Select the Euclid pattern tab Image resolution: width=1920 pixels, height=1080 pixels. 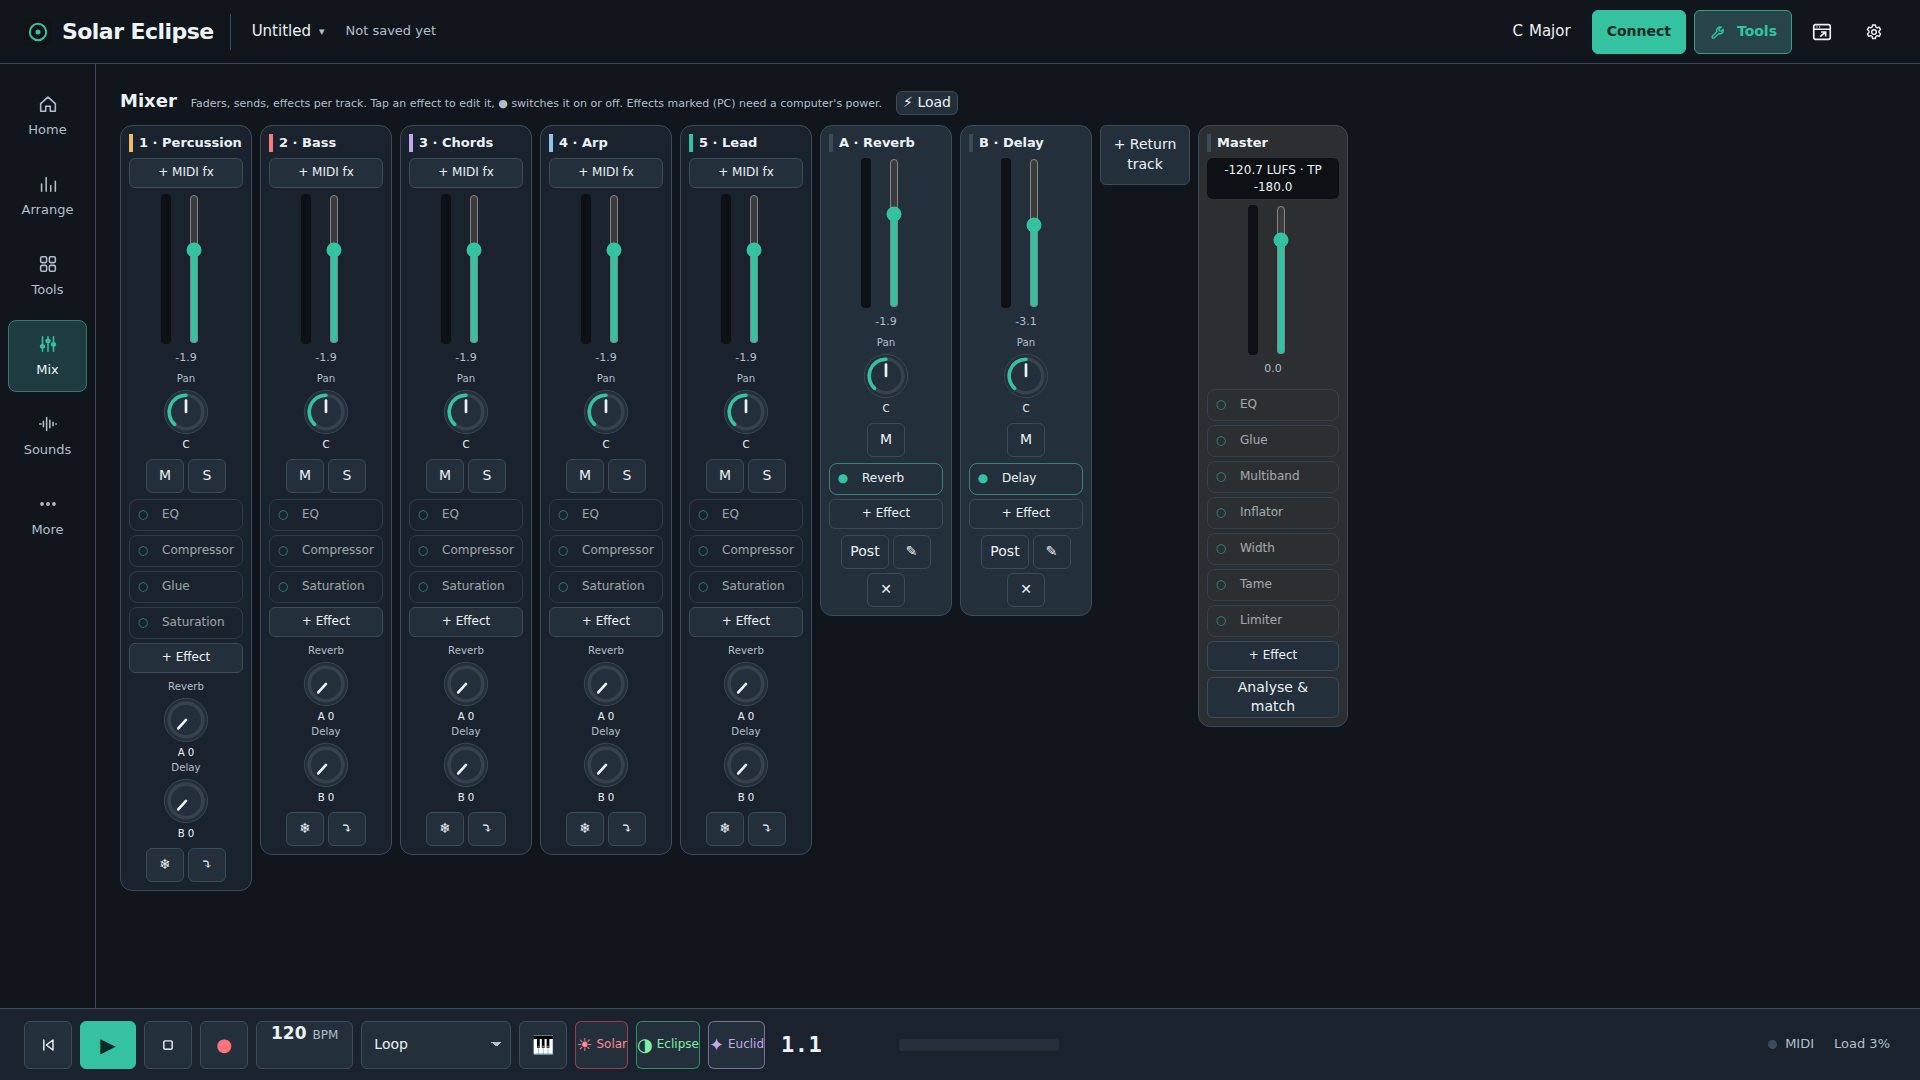[x=737, y=1045]
